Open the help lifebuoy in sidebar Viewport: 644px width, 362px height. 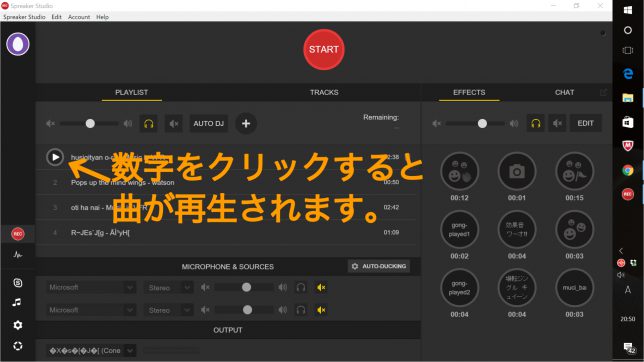(18, 346)
